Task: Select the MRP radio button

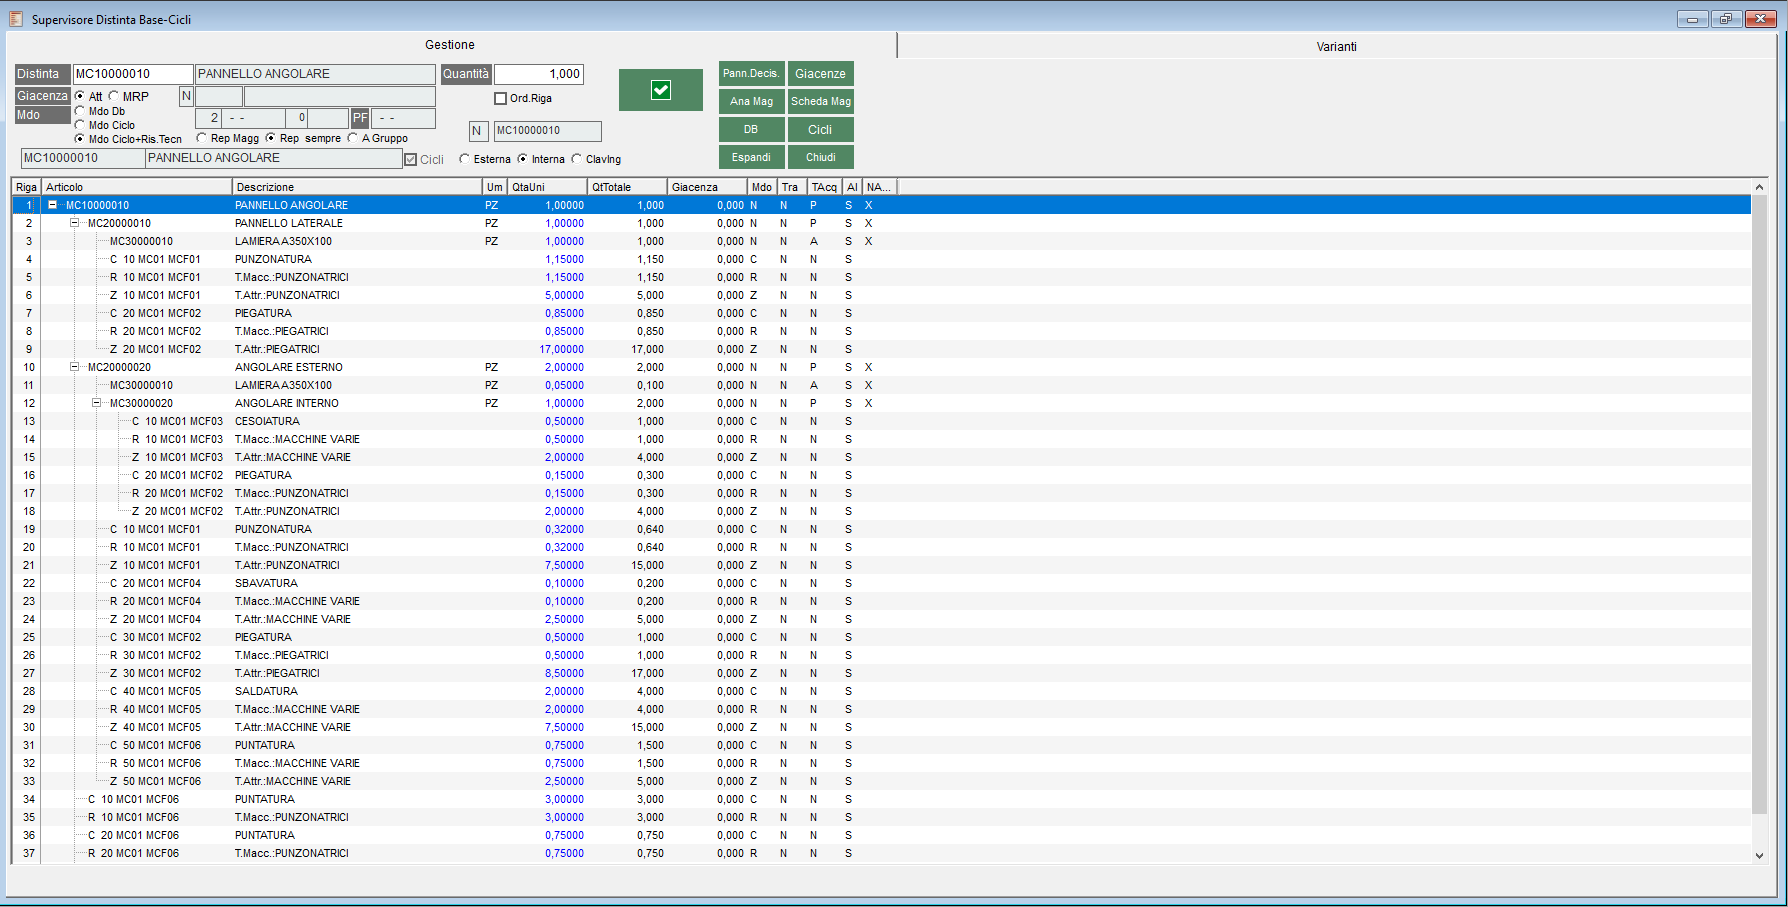Action: tap(114, 97)
